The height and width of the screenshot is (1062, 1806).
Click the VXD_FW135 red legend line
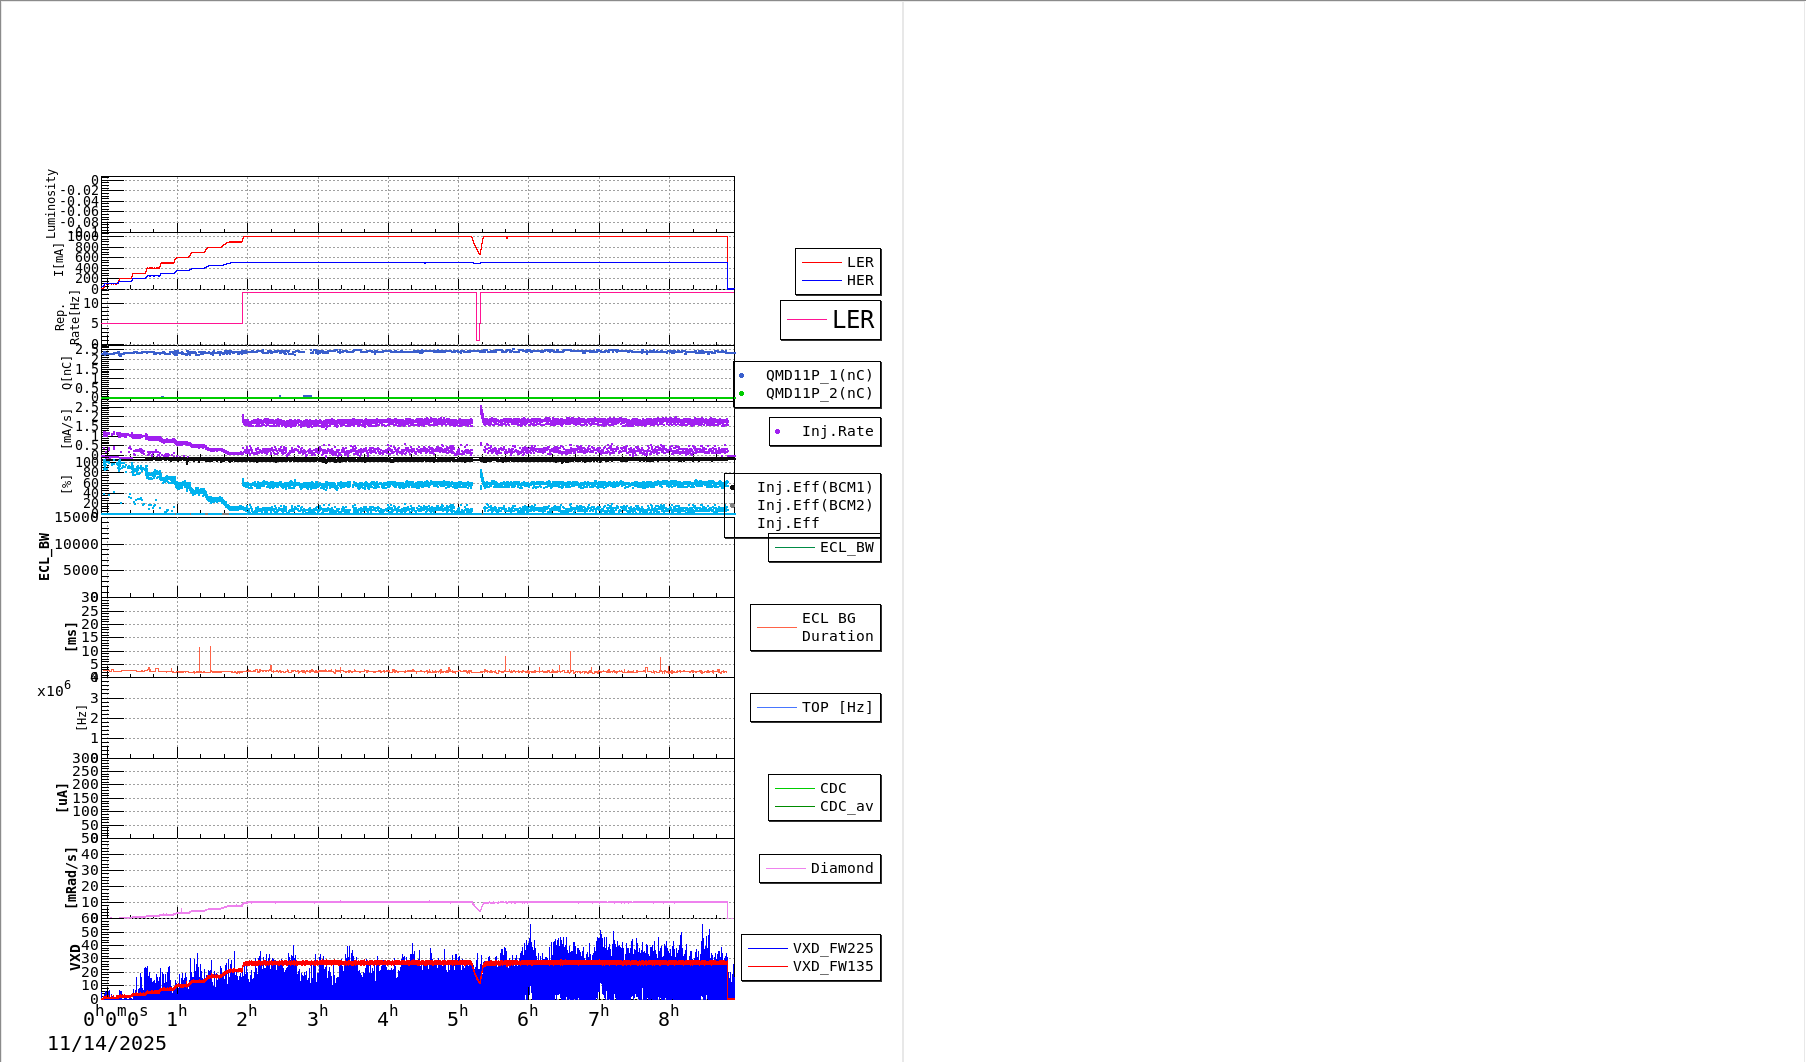pyautogui.click(x=768, y=967)
